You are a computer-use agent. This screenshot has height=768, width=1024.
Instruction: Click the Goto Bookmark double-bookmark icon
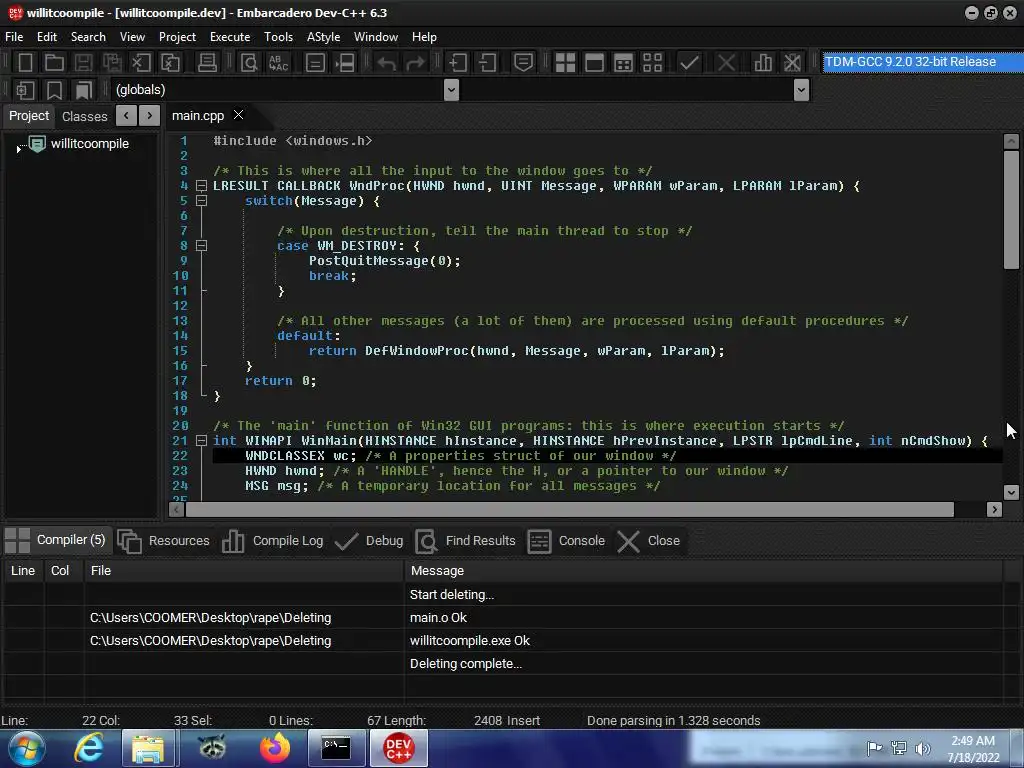(x=83, y=90)
